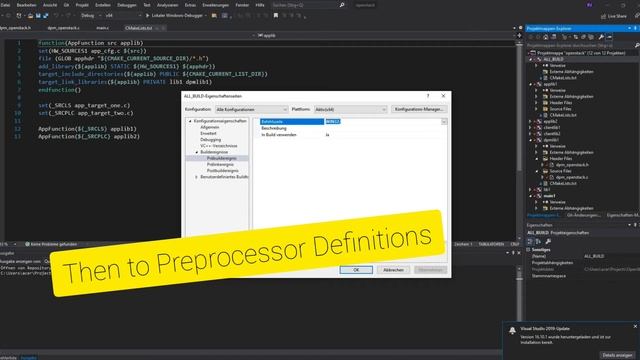Select Debugging in properties tree
Screen dimensions: 640x360
click(211, 140)
